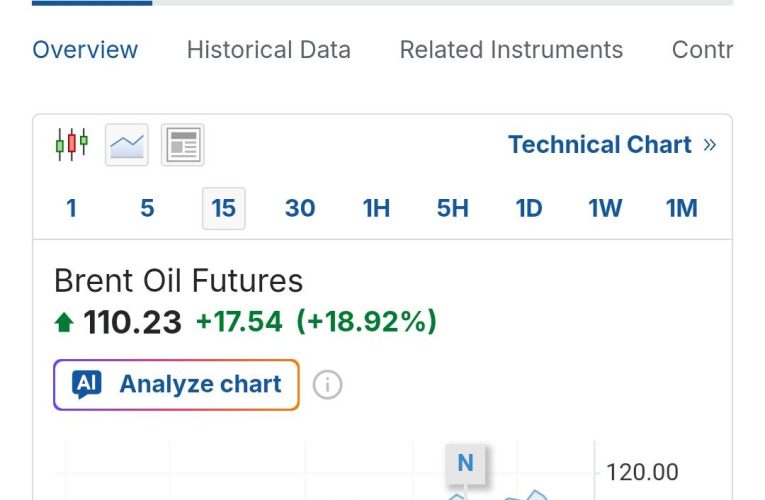Go to the Historical Data tab
Viewport: 765px width, 500px height.
tap(268, 50)
